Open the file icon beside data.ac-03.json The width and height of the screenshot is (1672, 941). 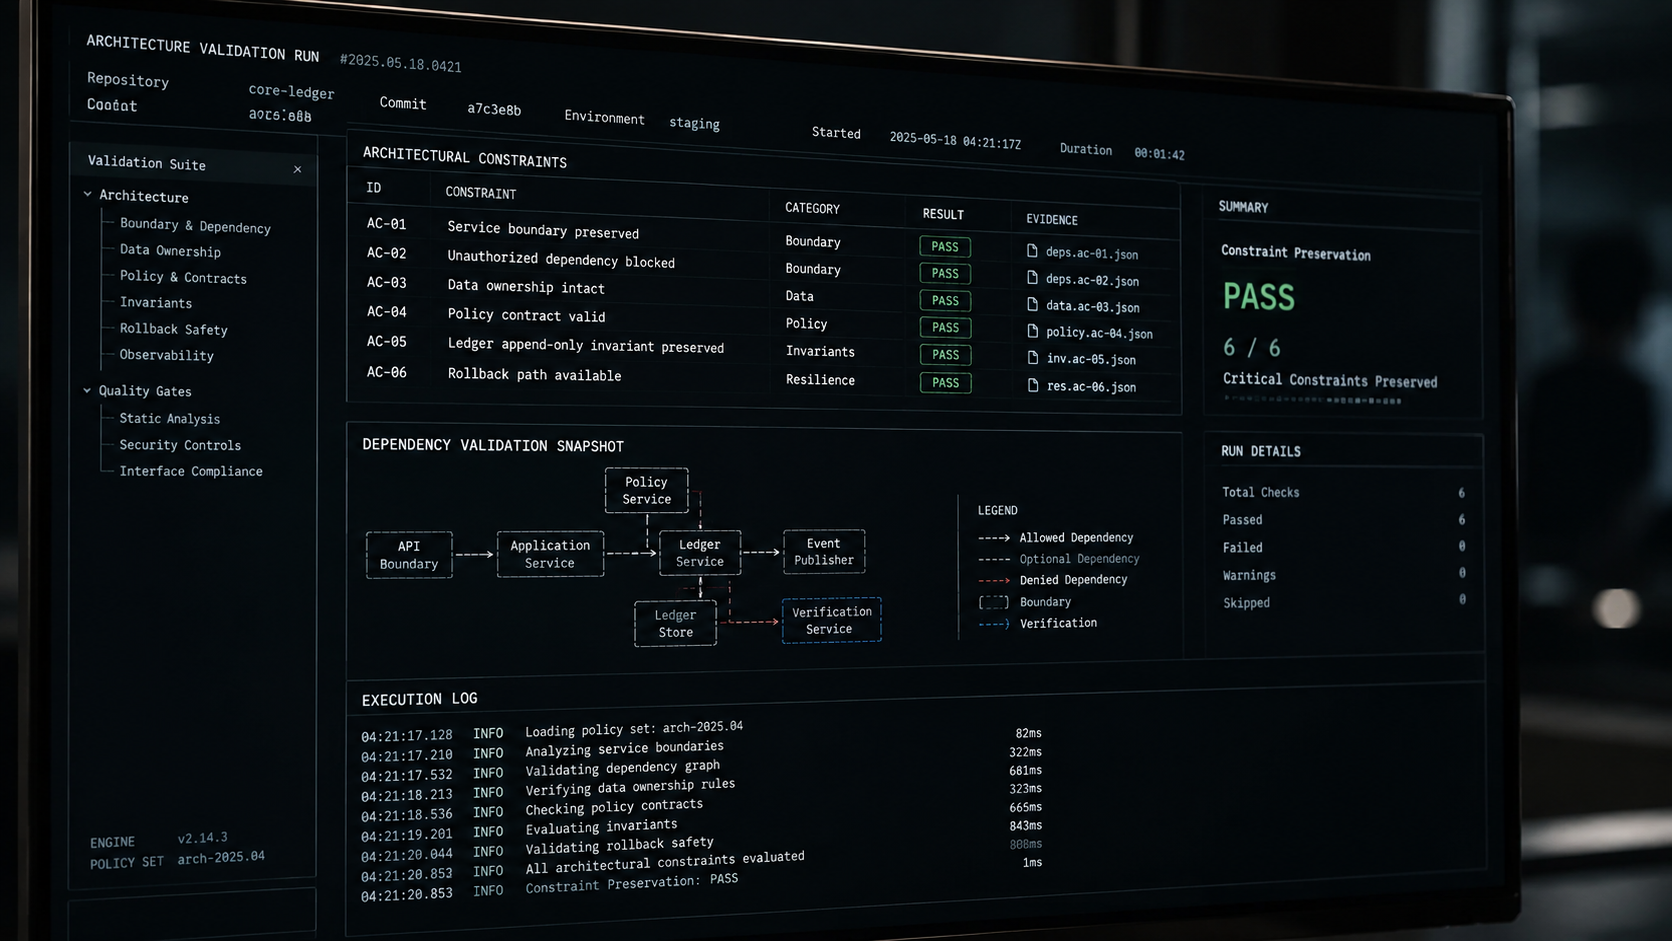1032,304
